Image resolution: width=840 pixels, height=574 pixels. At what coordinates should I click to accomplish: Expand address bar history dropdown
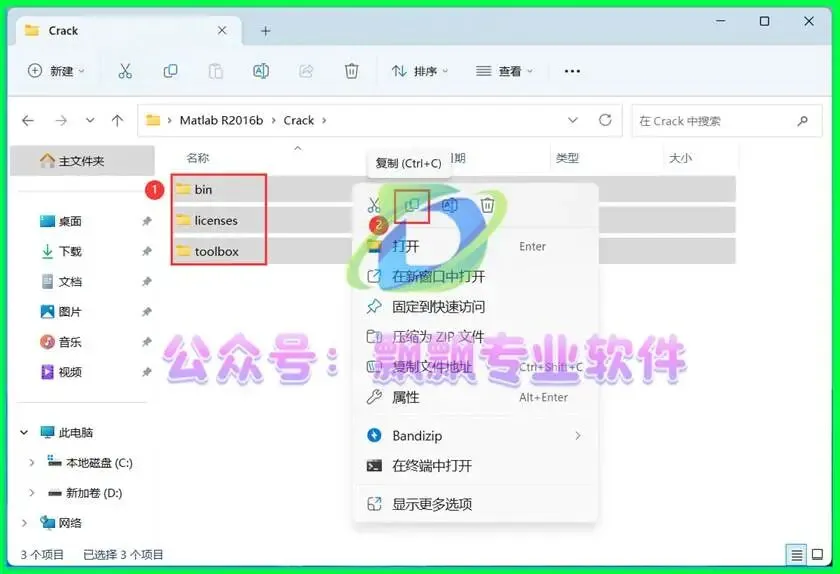coord(573,120)
